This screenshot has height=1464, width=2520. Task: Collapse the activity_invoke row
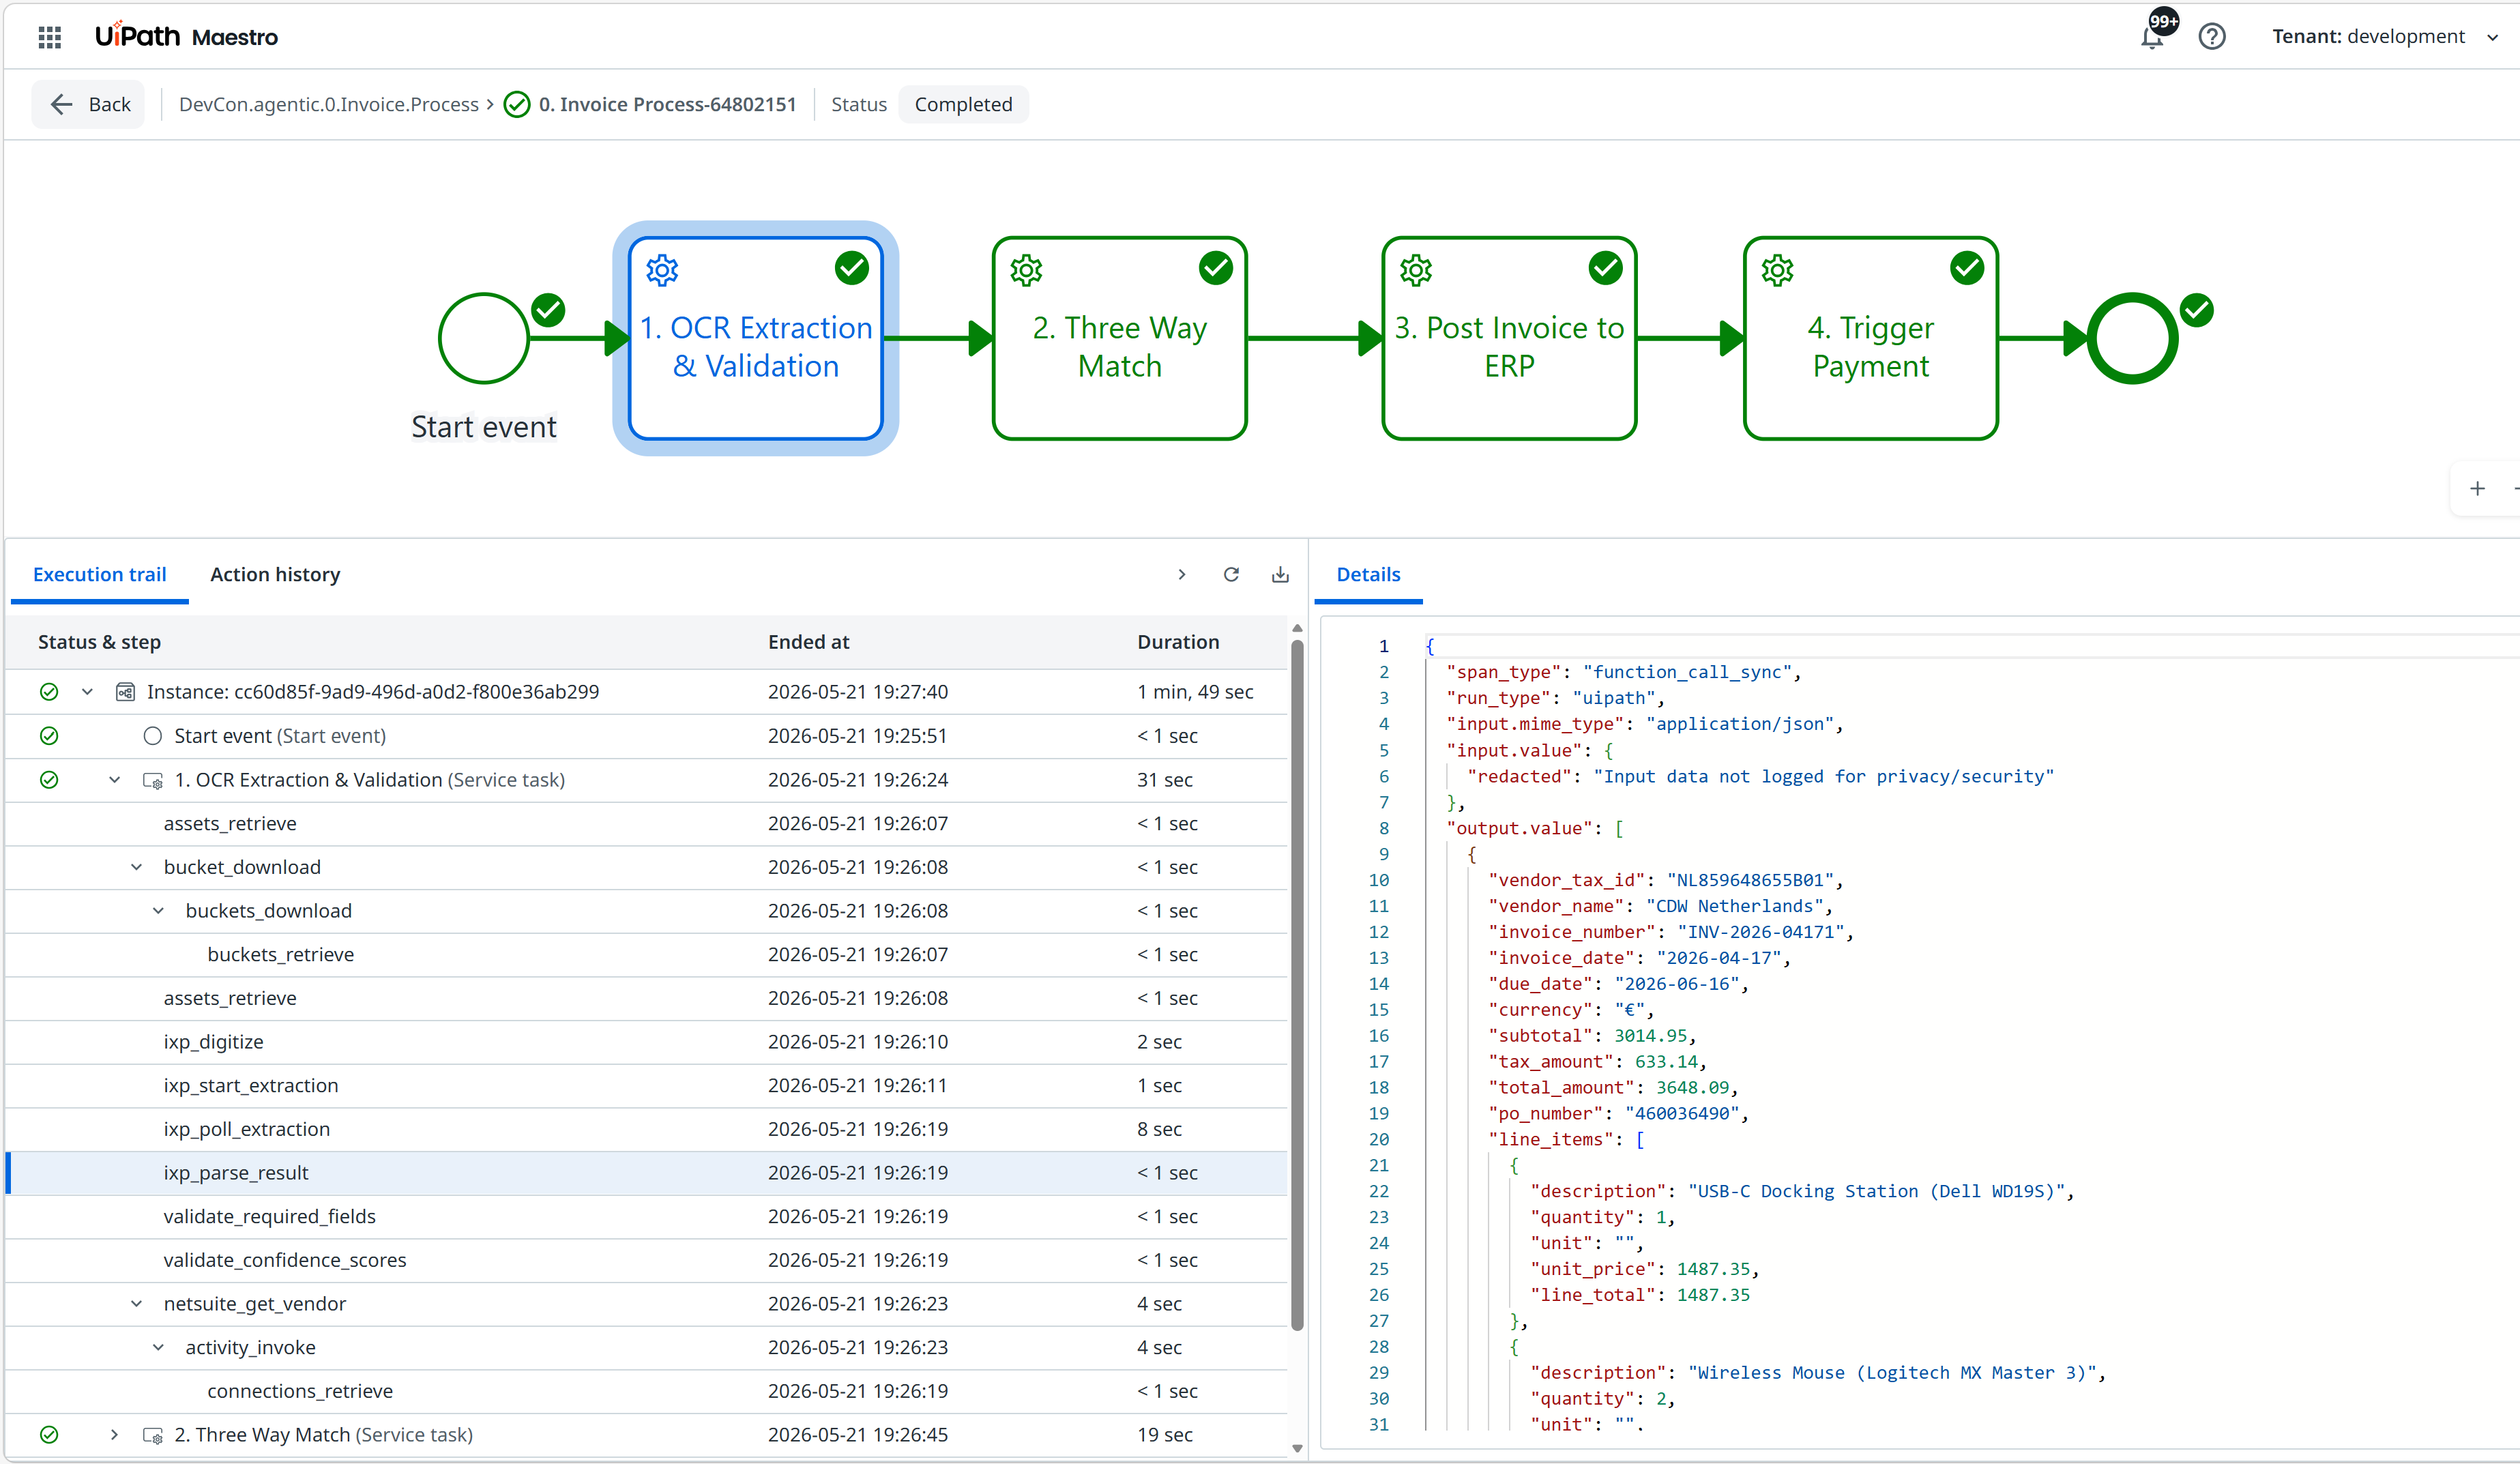pyautogui.click(x=158, y=1348)
